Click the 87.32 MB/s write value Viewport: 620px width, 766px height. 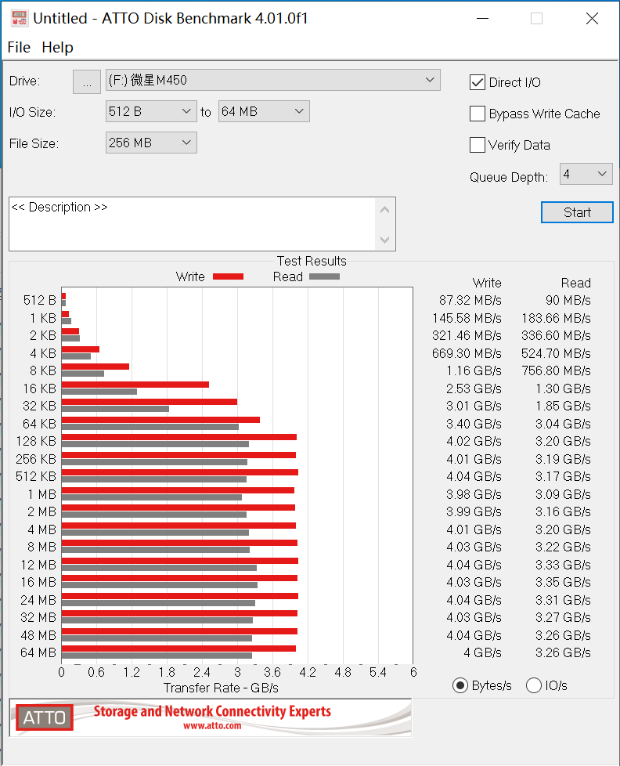coord(470,300)
